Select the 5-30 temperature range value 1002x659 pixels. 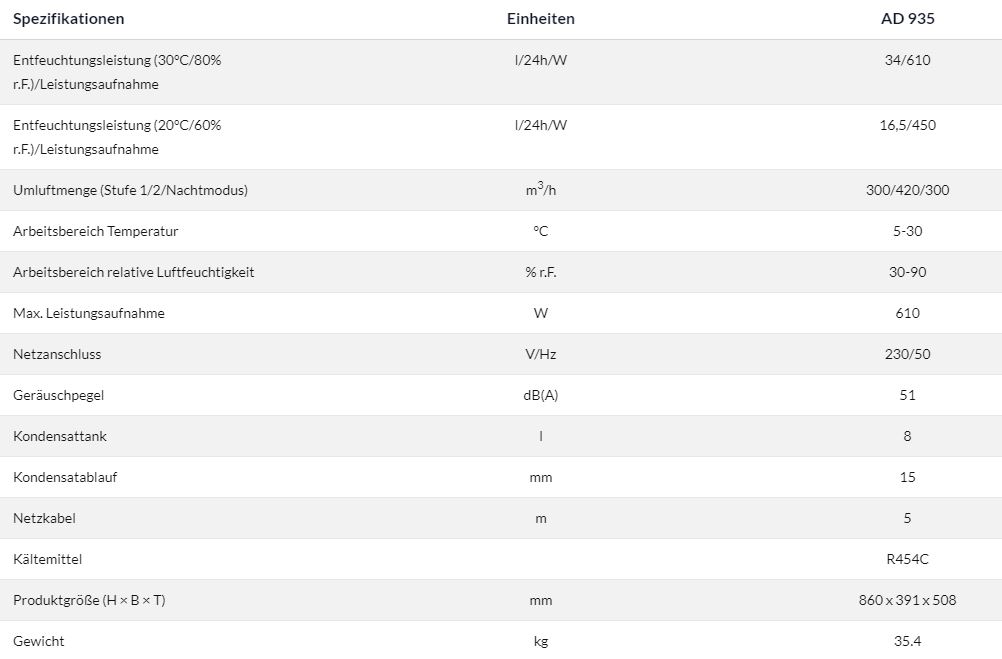click(x=907, y=231)
